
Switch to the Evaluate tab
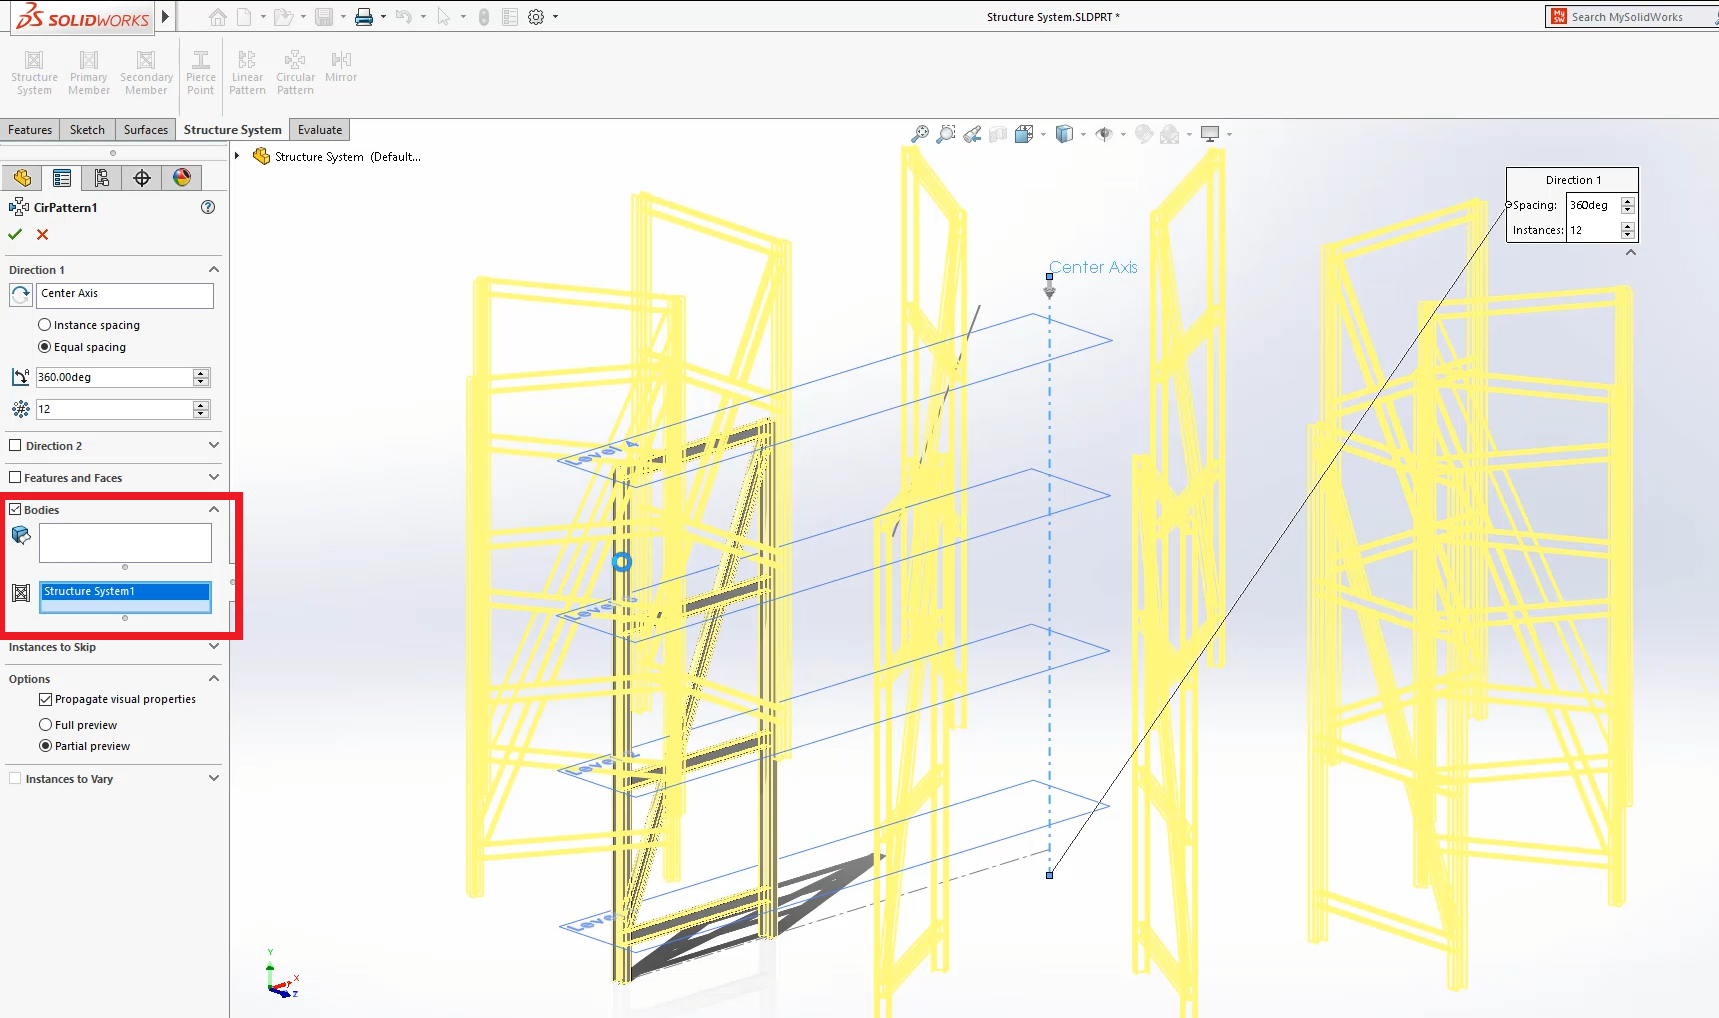[x=319, y=130]
